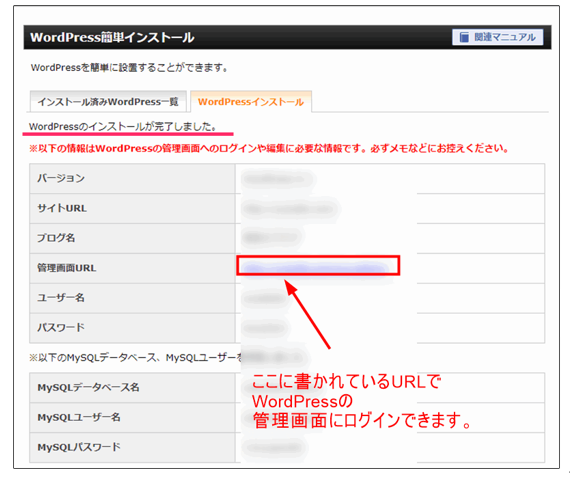Screen dimensions: 570x477
Task: Open the 関連マニュアル button
Action: tap(498, 37)
